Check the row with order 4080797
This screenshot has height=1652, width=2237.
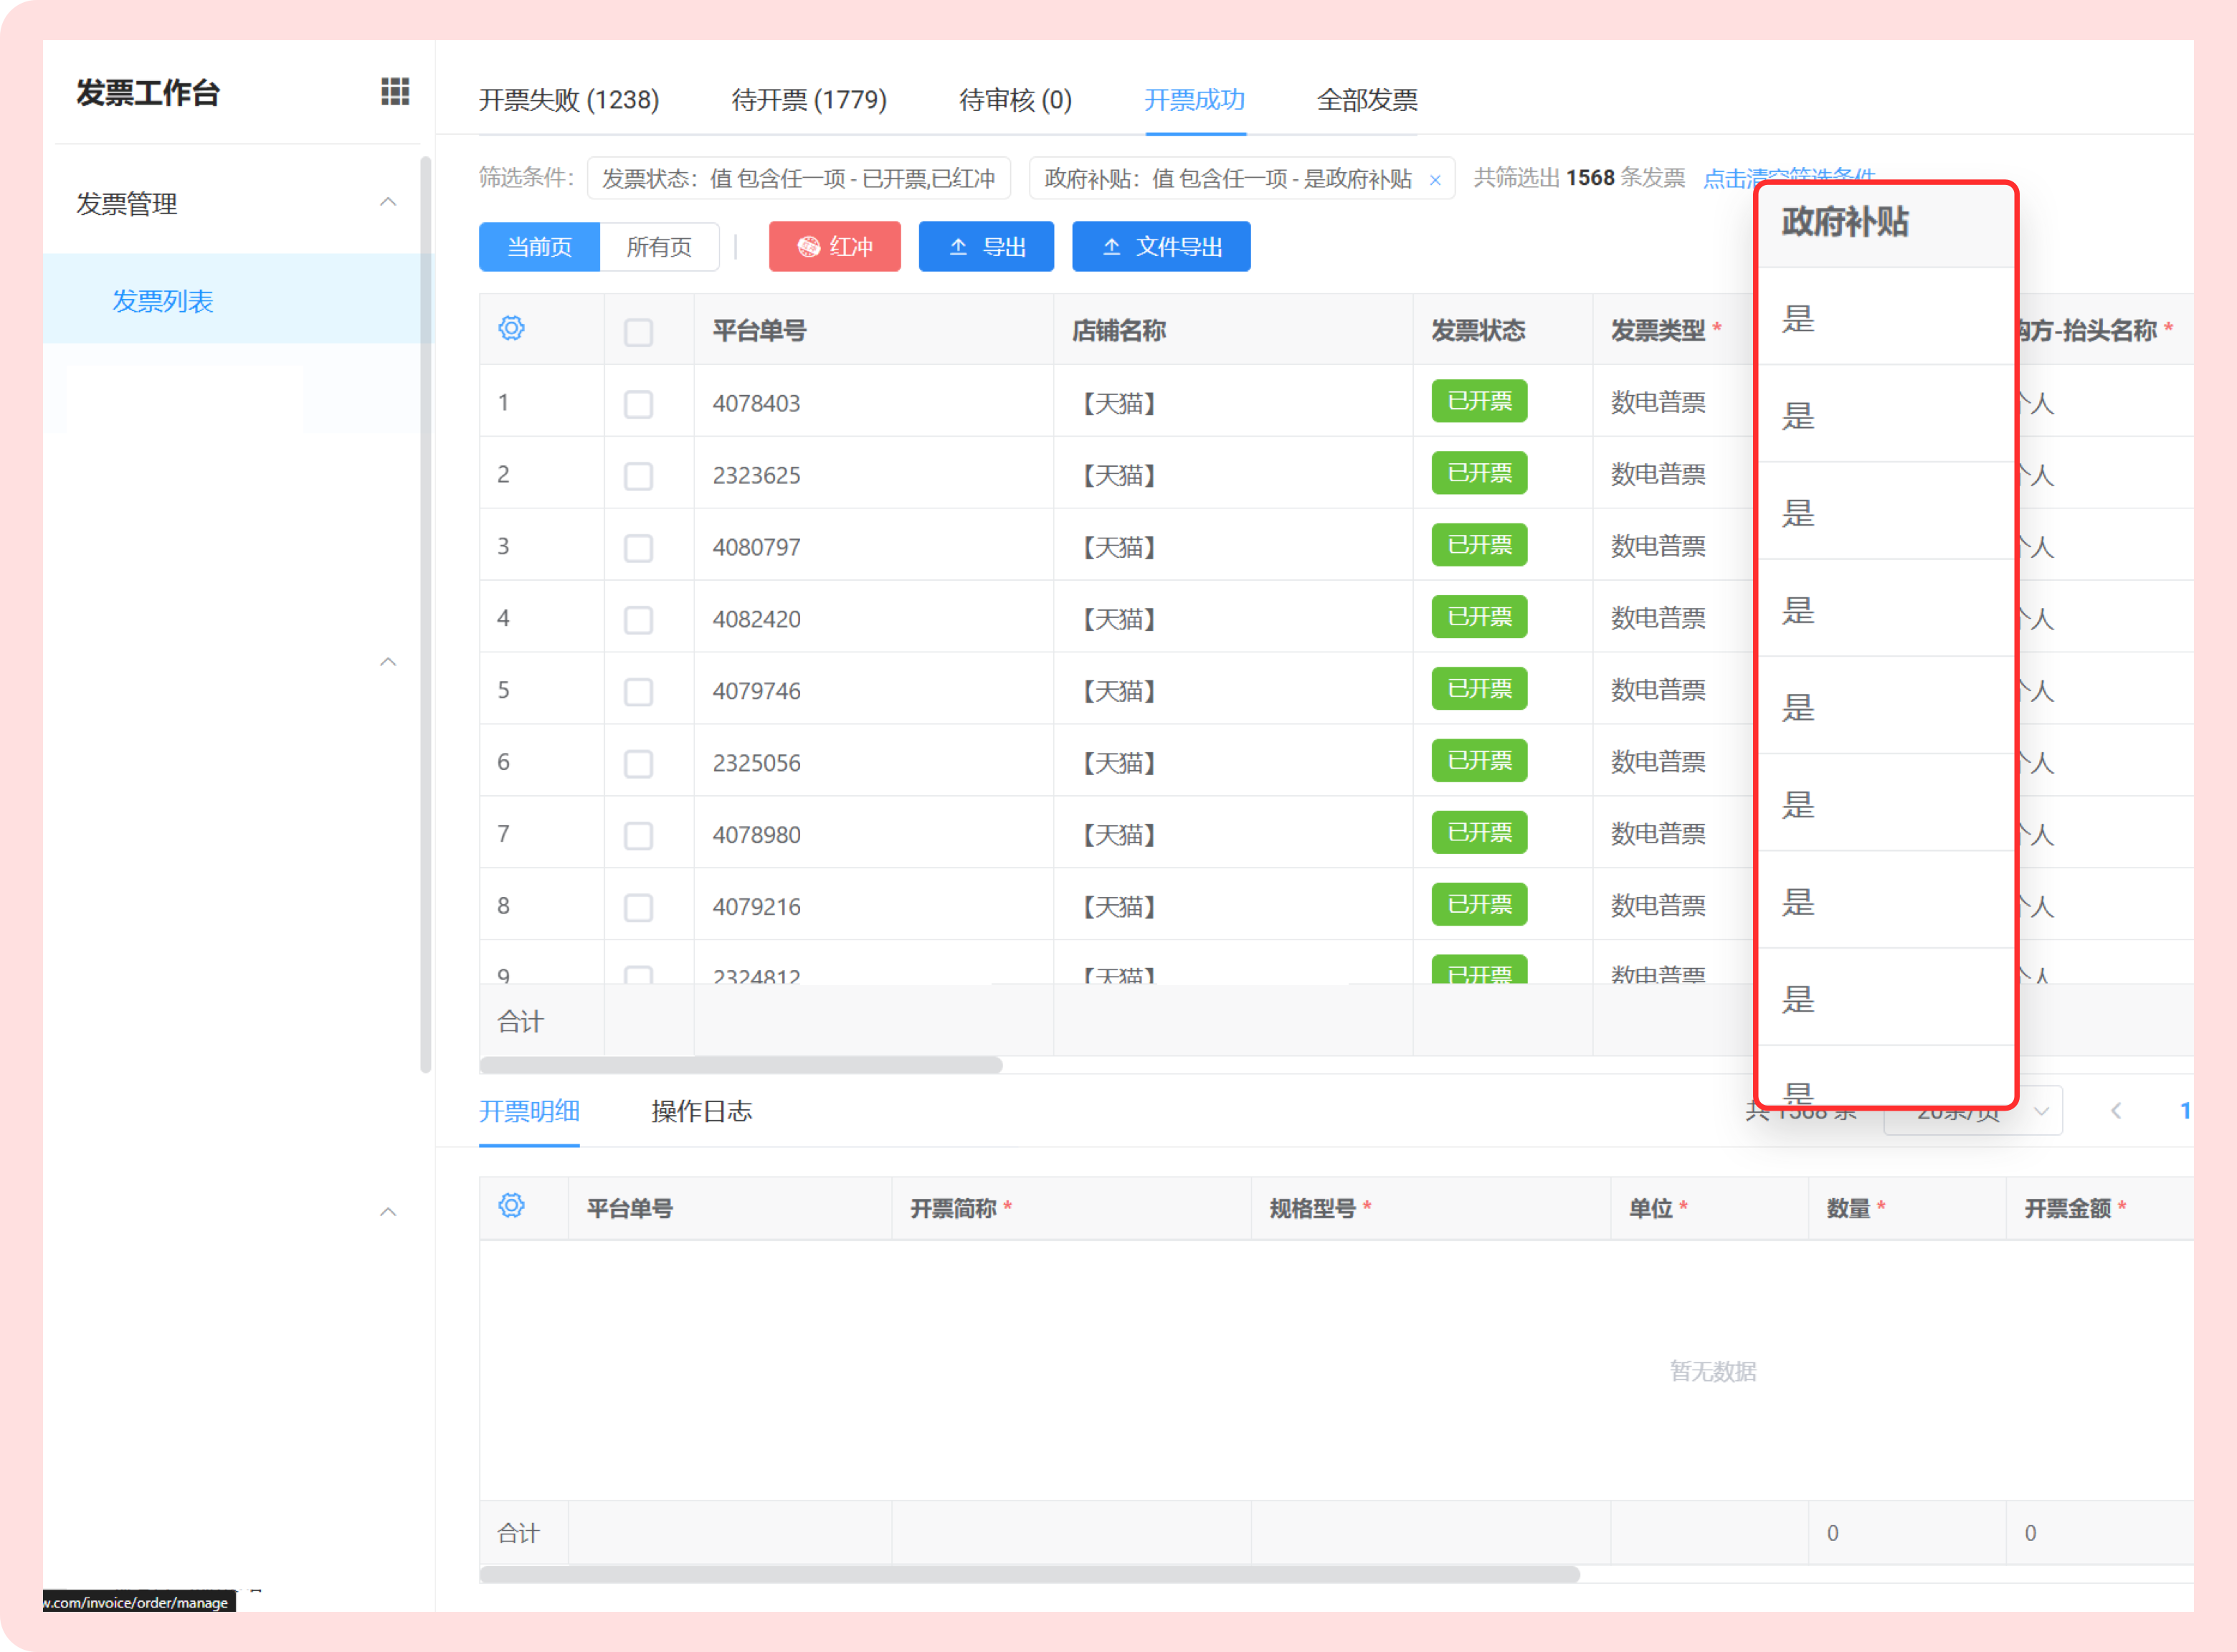pyautogui.click(x=638, y=548)
